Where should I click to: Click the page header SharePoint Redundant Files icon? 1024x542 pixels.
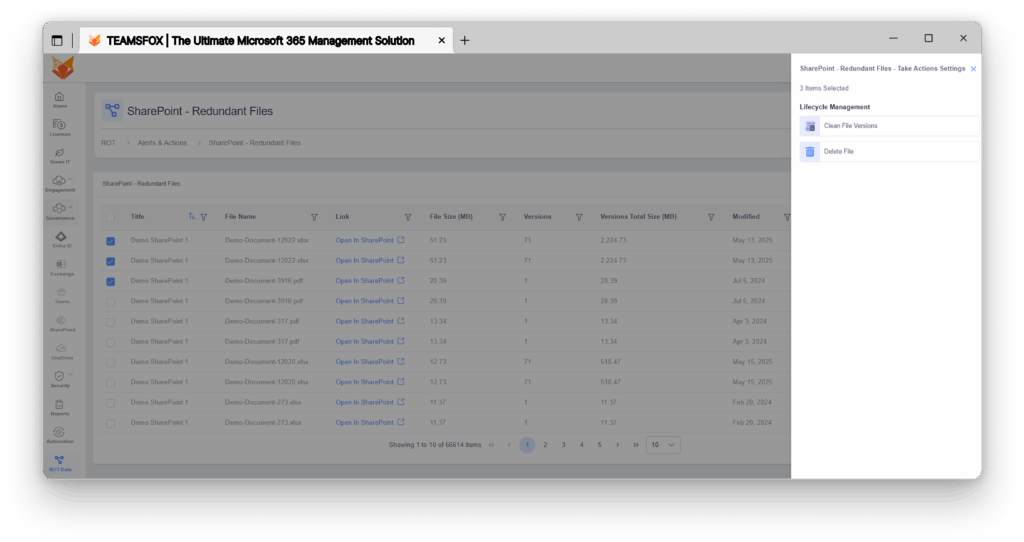click(112, 110)
